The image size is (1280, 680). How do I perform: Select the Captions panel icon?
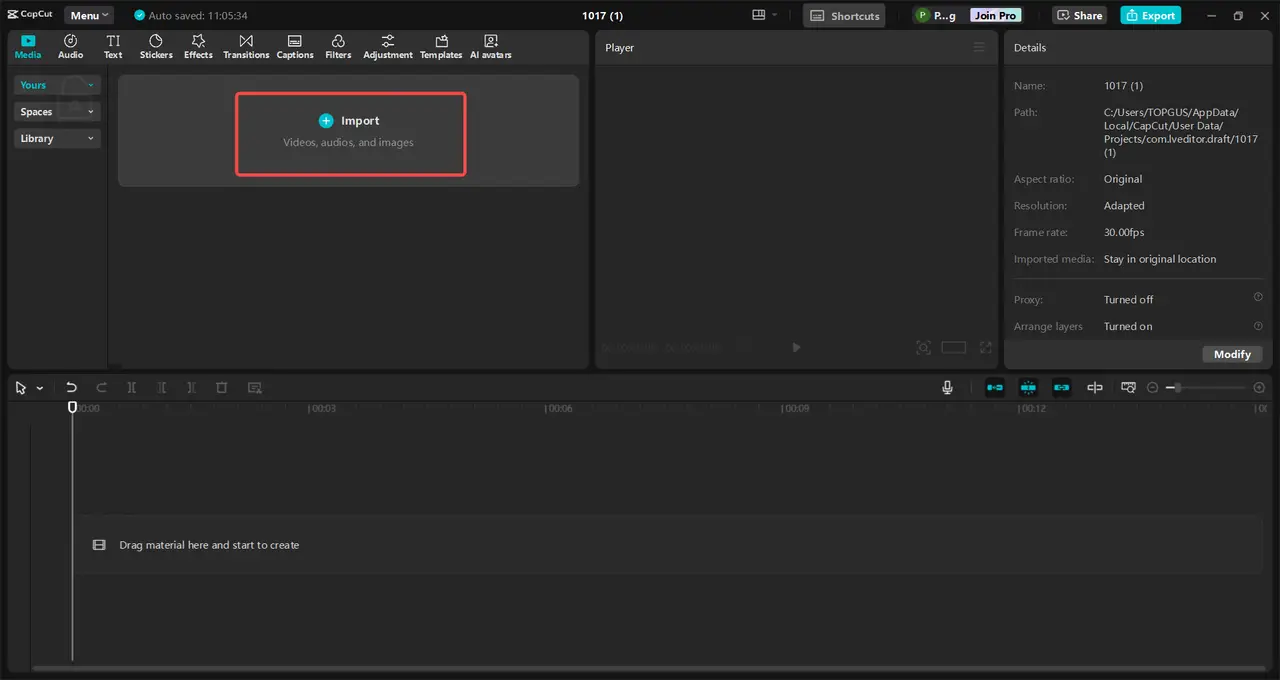(x=294, y=46)
